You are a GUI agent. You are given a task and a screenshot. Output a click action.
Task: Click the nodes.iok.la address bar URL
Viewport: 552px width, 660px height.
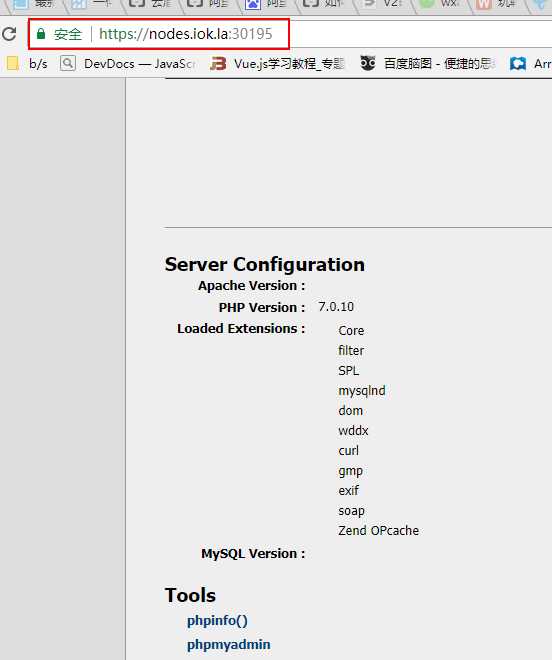[186, 34]
